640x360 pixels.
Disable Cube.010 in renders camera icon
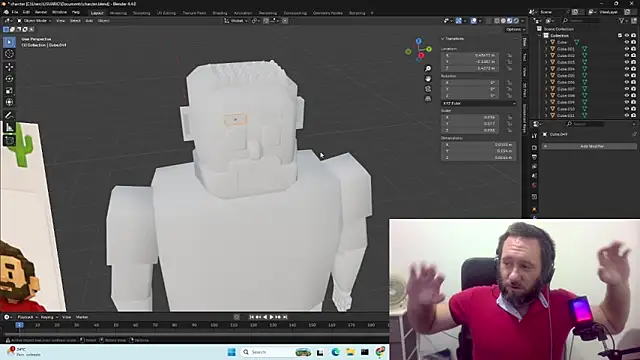point(633,109)
